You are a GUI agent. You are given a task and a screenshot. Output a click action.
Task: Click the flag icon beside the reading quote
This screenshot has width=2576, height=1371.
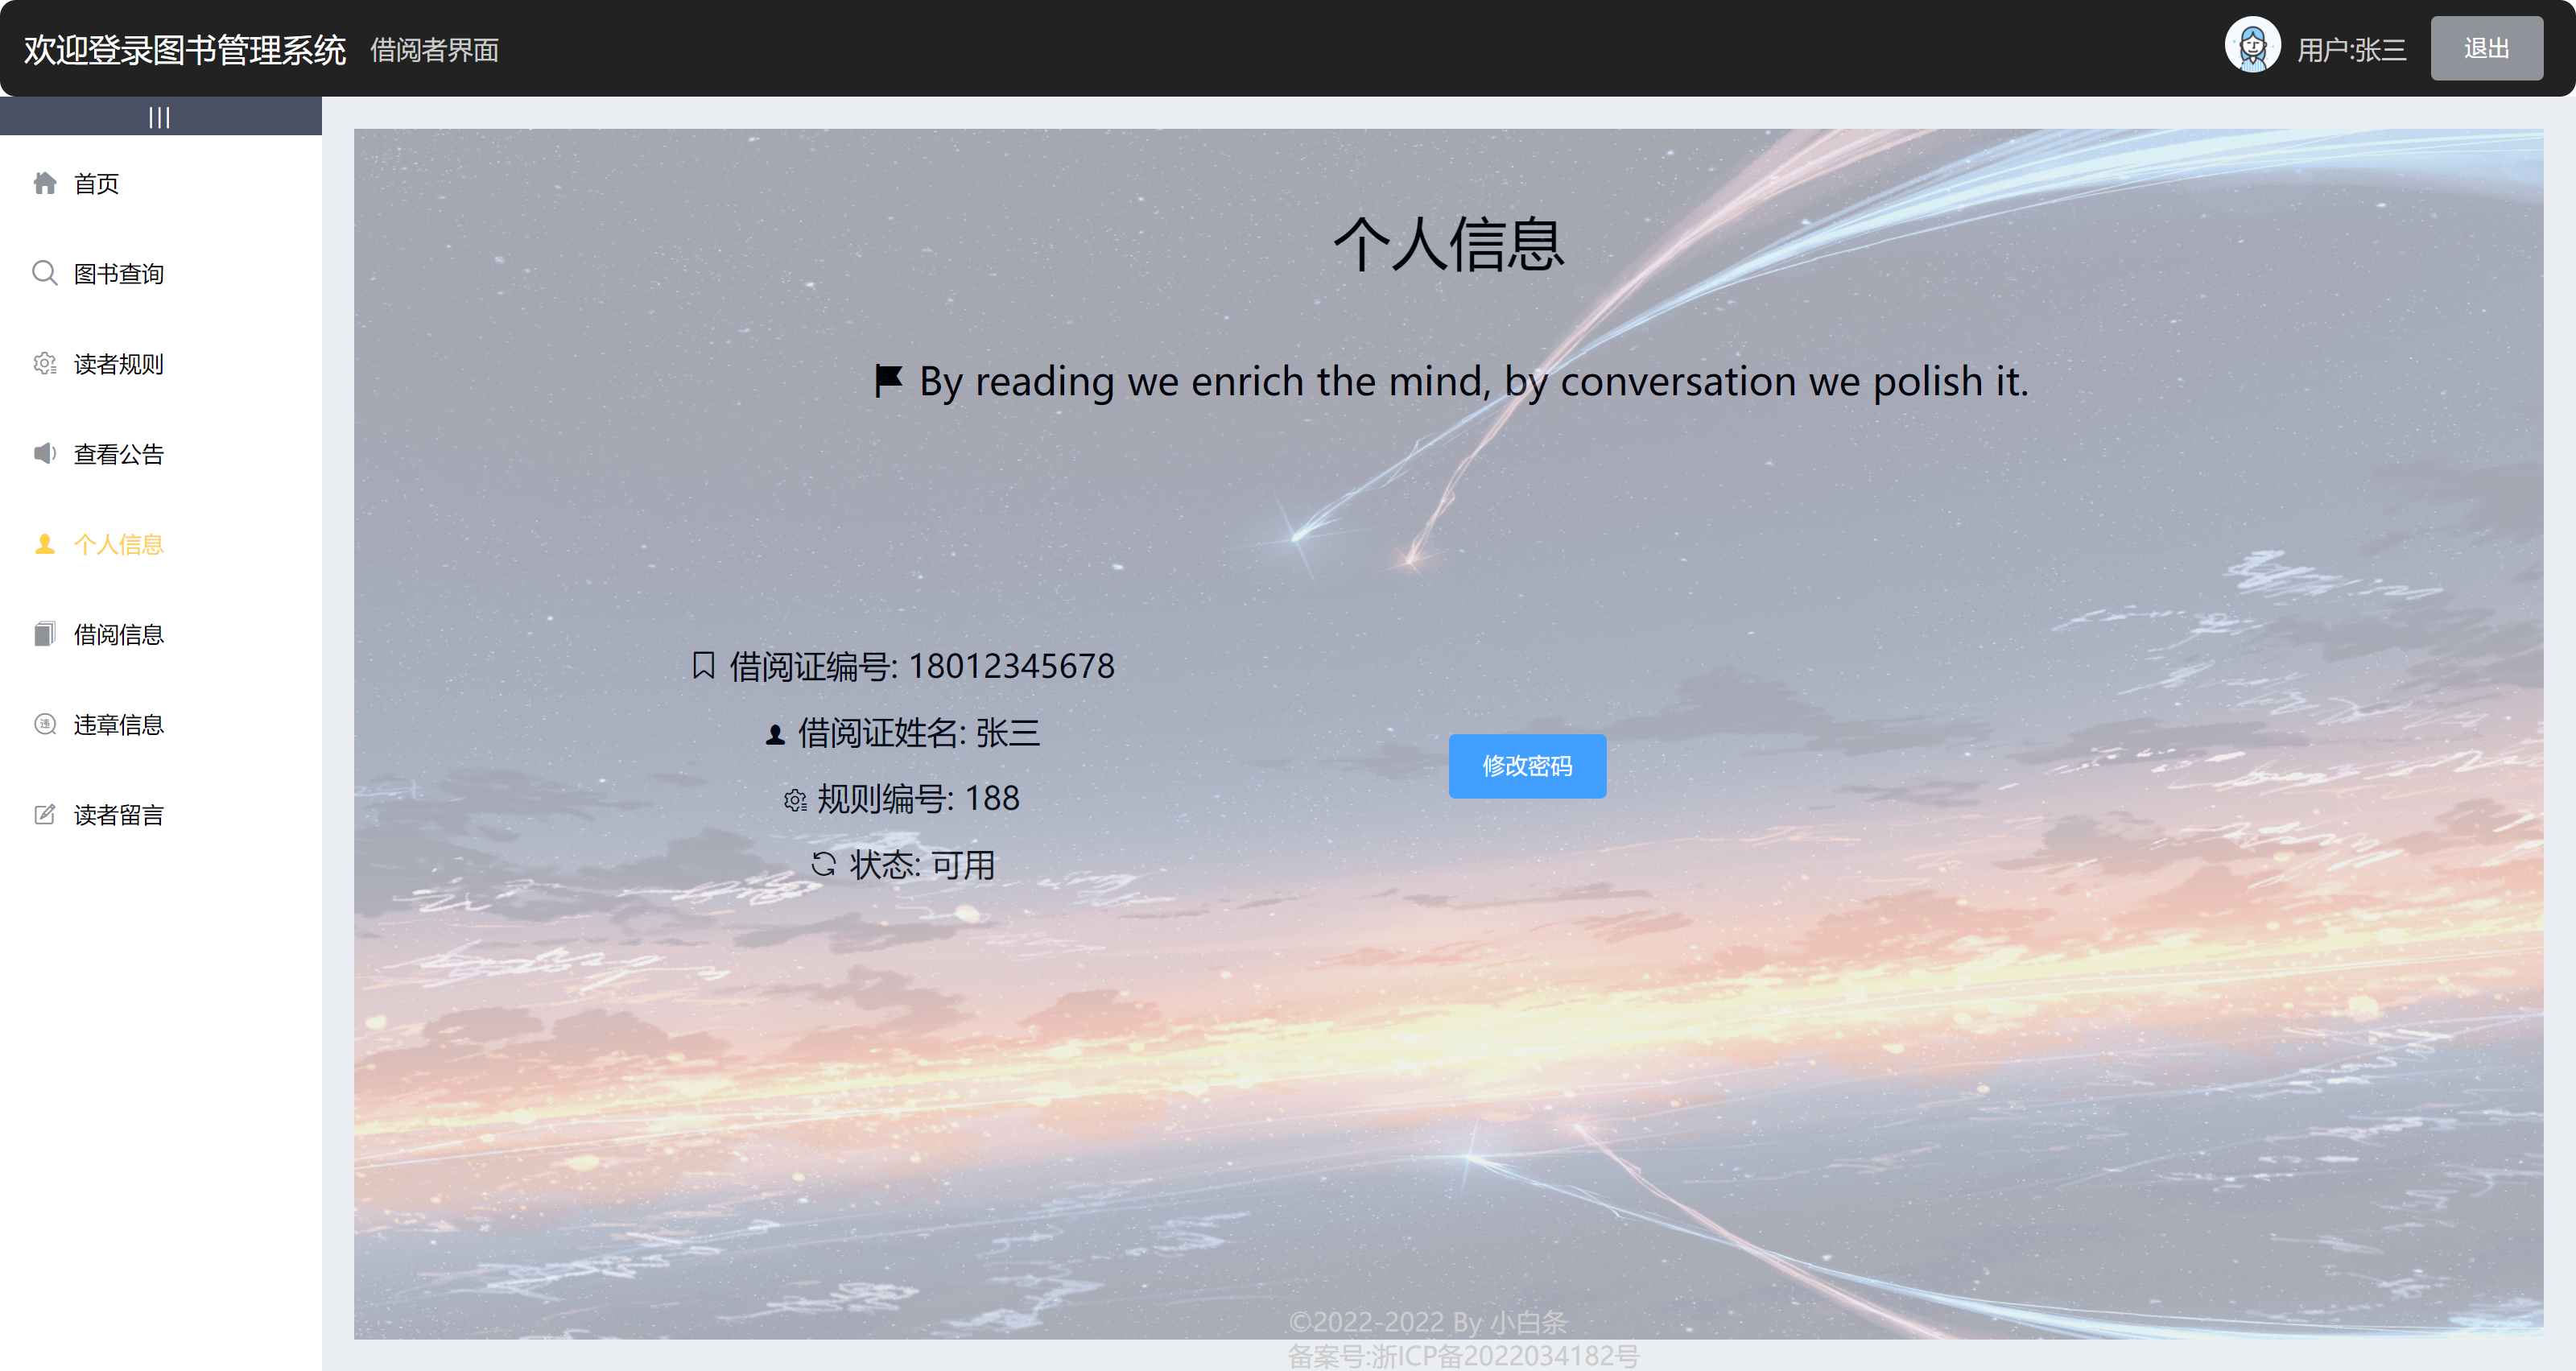point(888,380)
